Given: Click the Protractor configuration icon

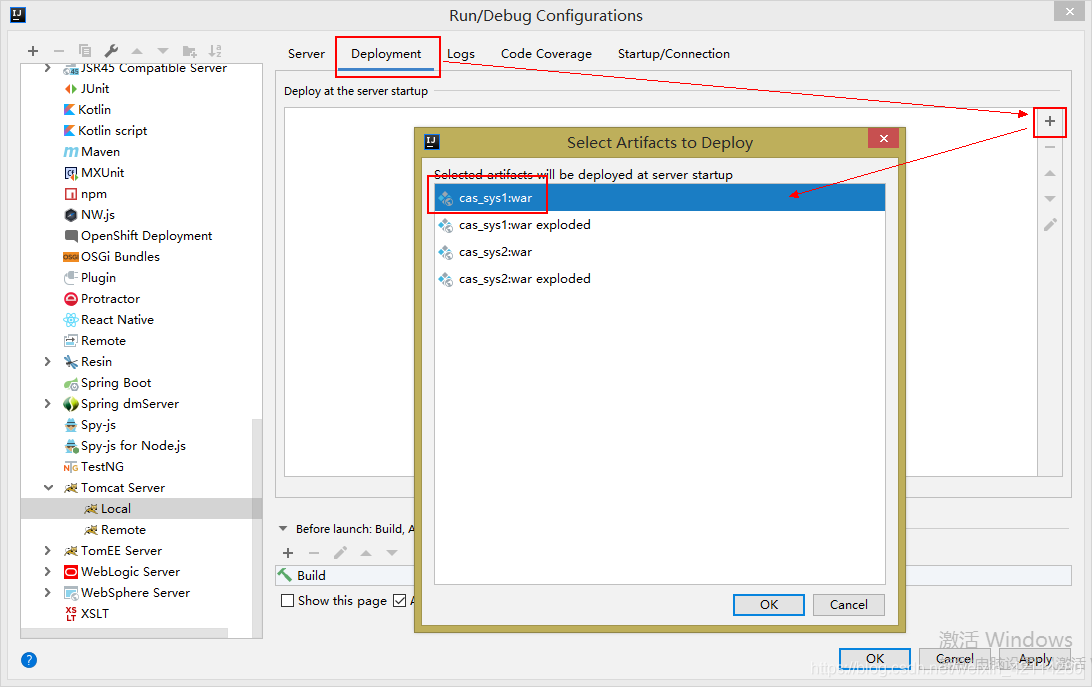Looking at the screenshot, I should tap(70, 299).
